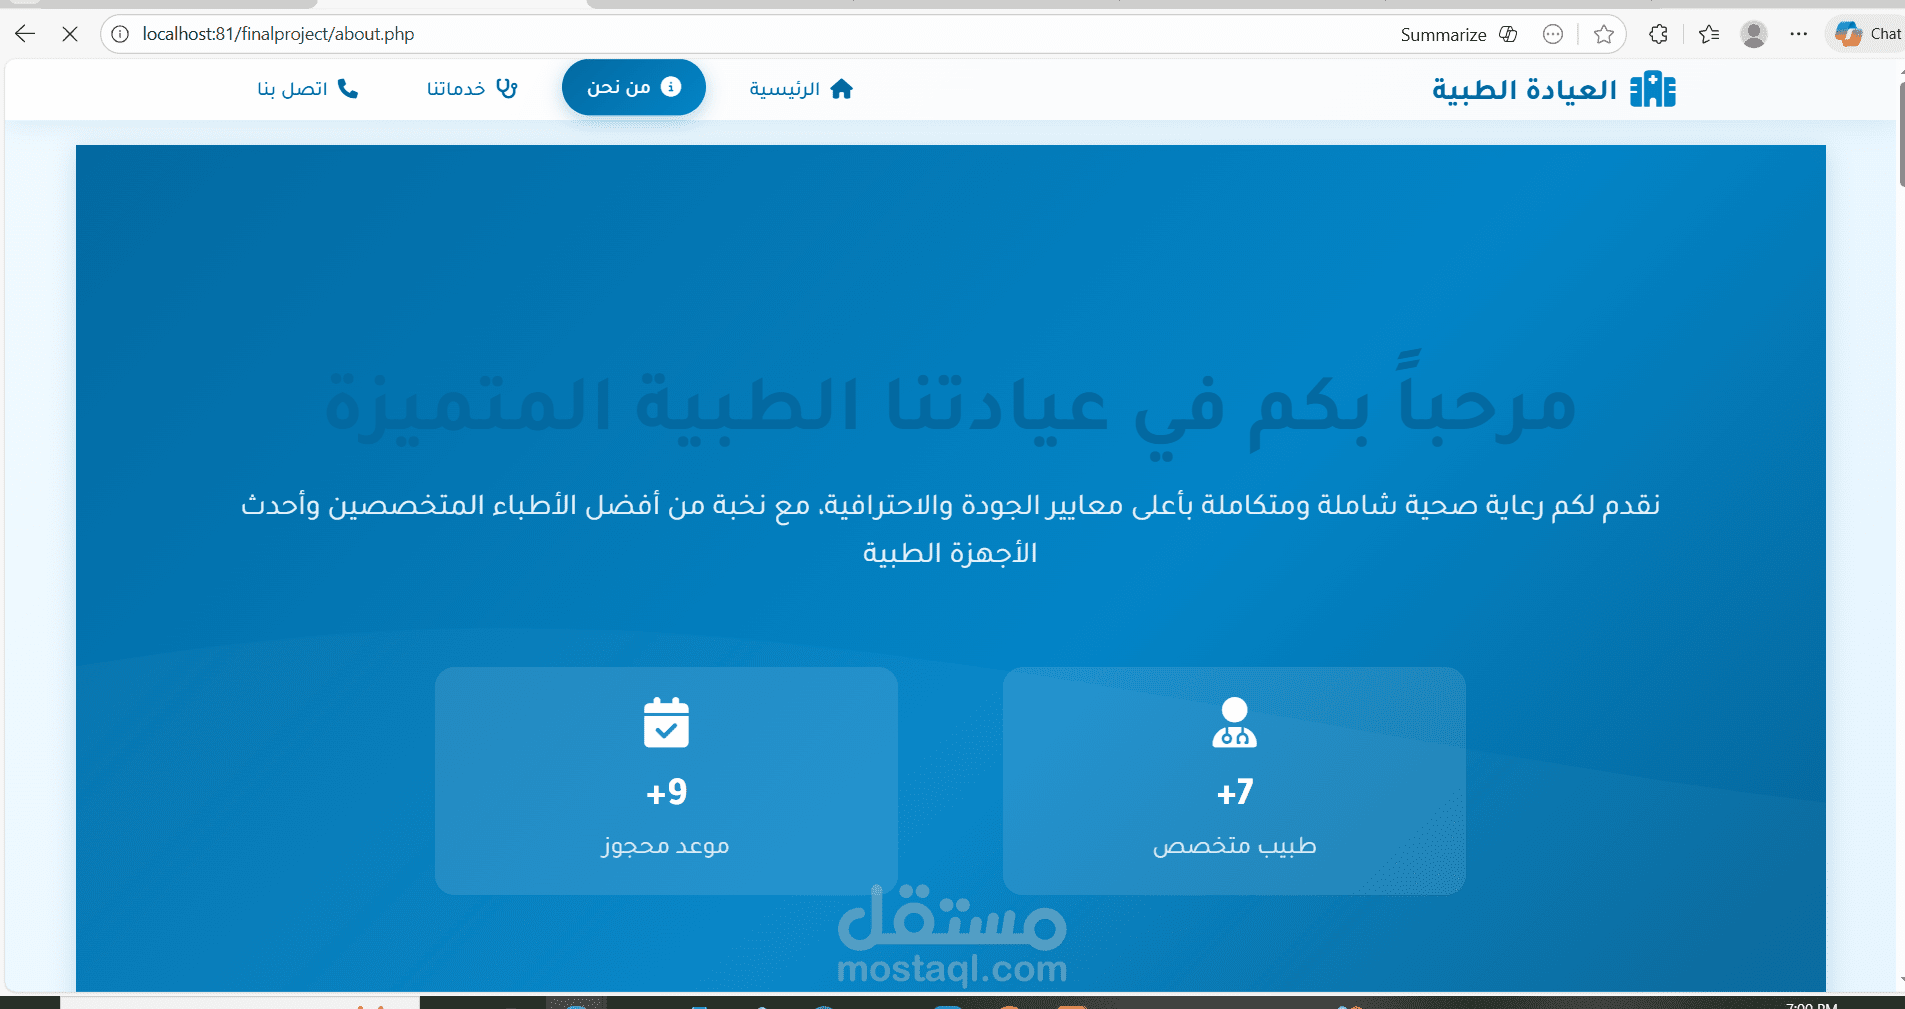Viewport: 1905px width, 1009px height.
Task: Select the من نحن about nav tab
Action: [x=634, y=87]
